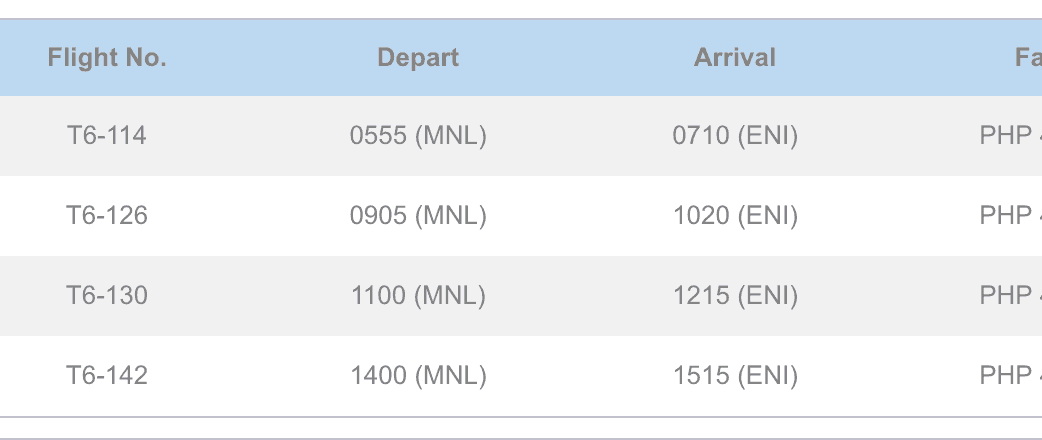This screenshot has width=1042, height=440.
Task: Click the Depart column header
Action: tap(418, 58)
